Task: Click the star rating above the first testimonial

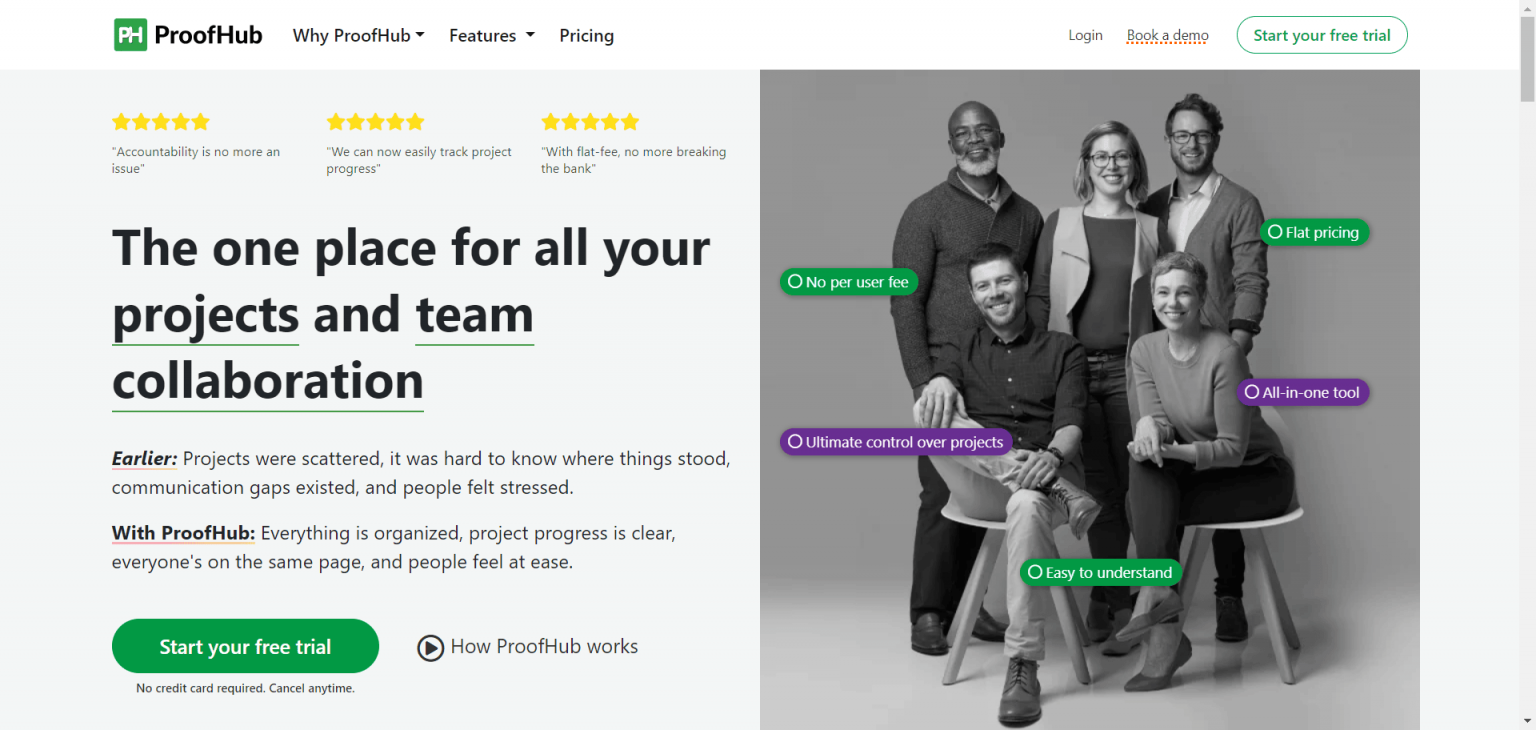Action: pyautogui.click(x=160, y=121)
